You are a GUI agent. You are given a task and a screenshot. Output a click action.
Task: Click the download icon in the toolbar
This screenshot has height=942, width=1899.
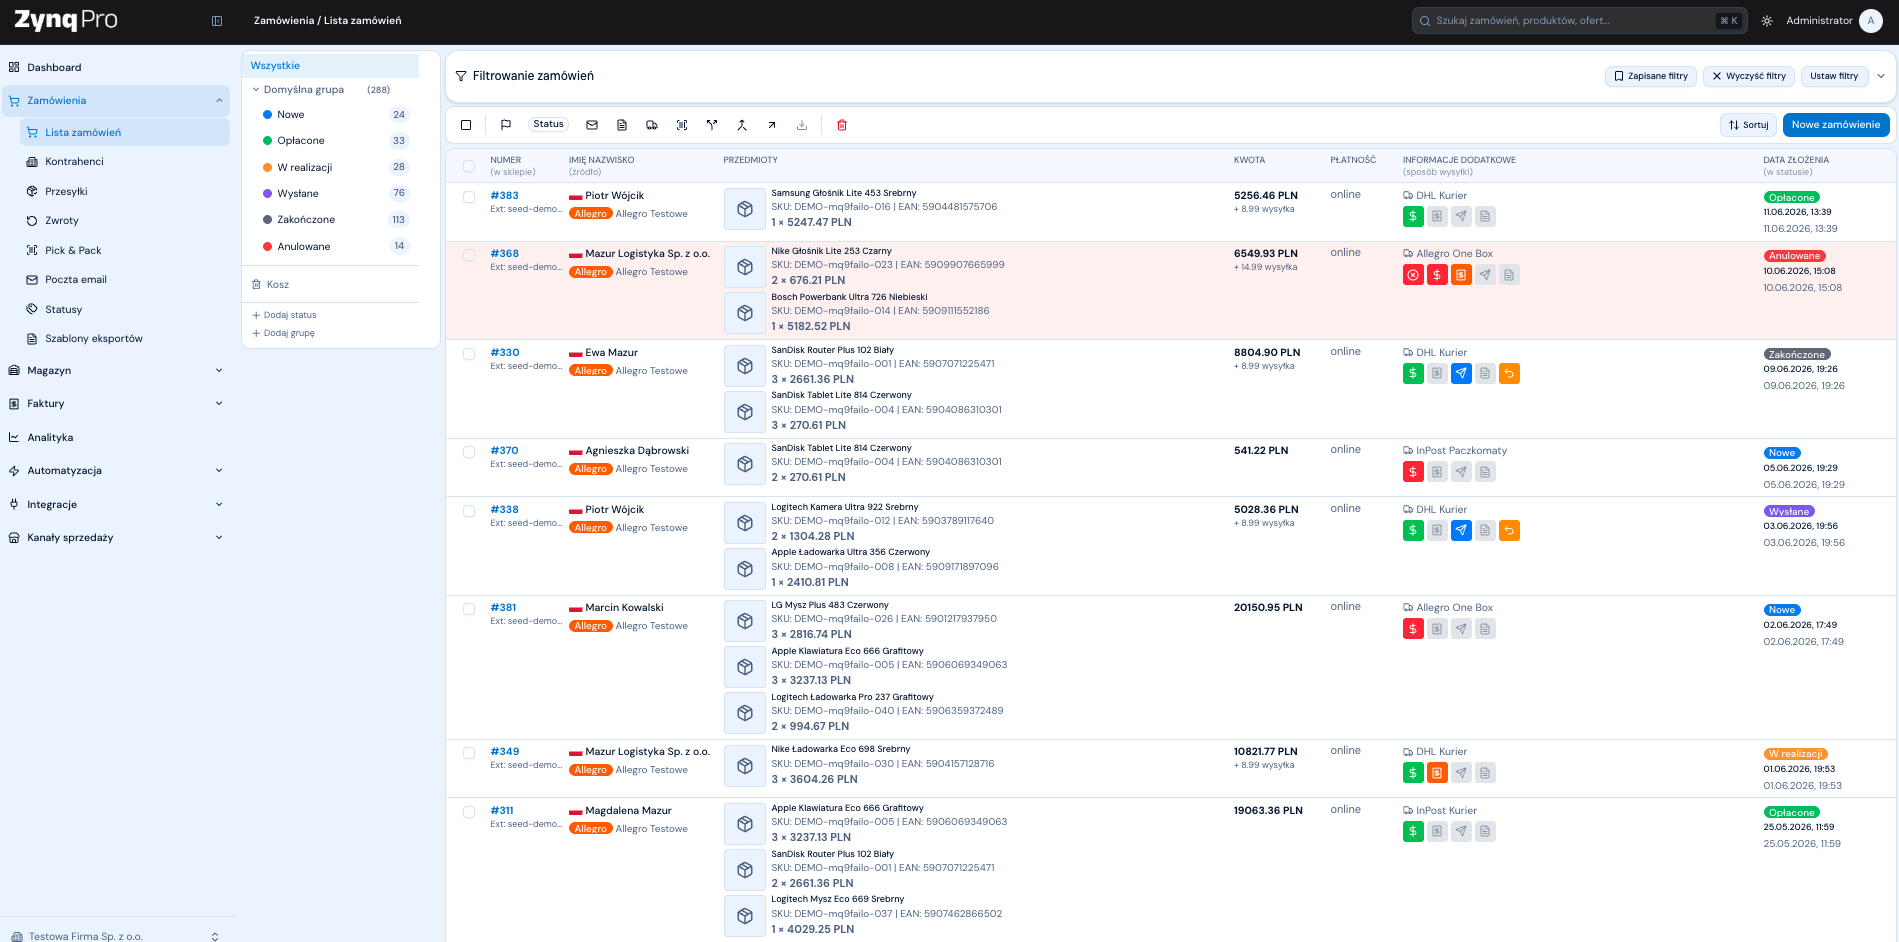pos(802,125)
